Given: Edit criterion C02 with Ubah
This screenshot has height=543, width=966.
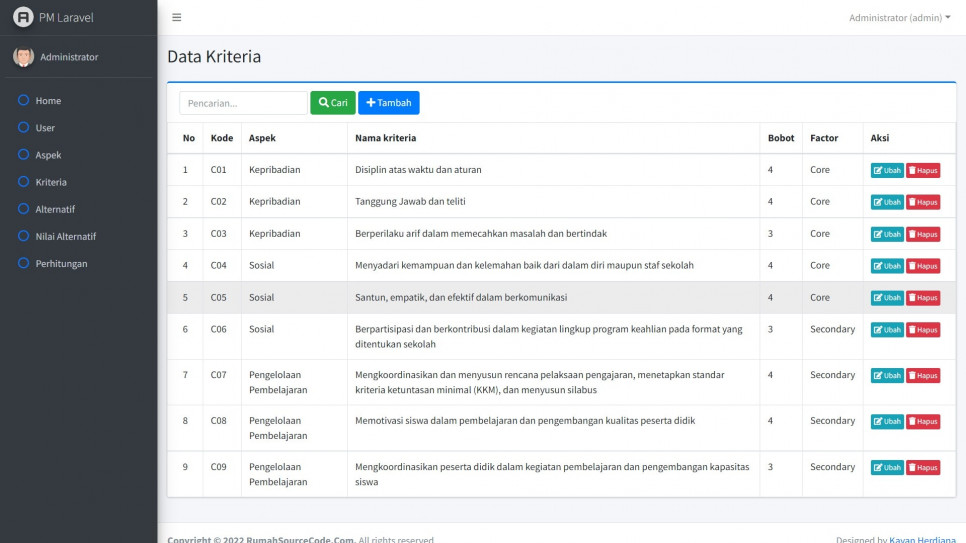Looking at the screenshot, I should [x=887, y=202].
